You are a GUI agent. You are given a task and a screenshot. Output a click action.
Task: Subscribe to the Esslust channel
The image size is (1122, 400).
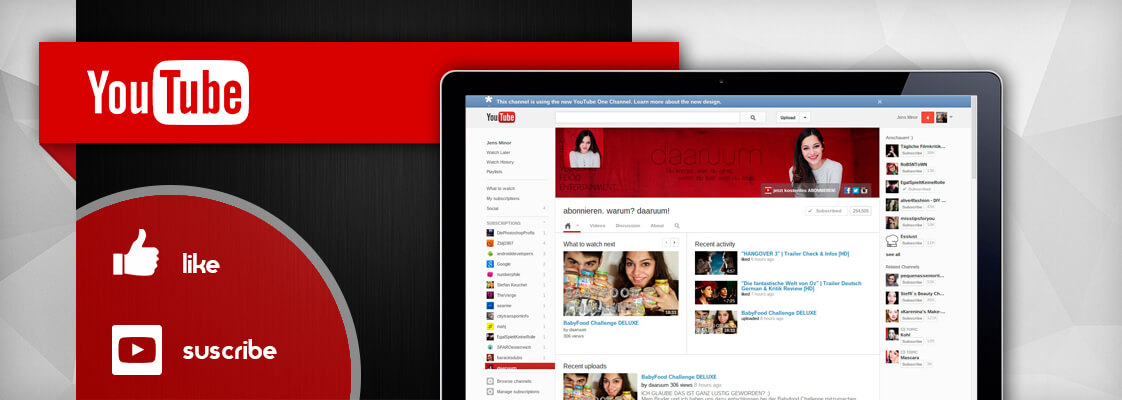[912, 243]
